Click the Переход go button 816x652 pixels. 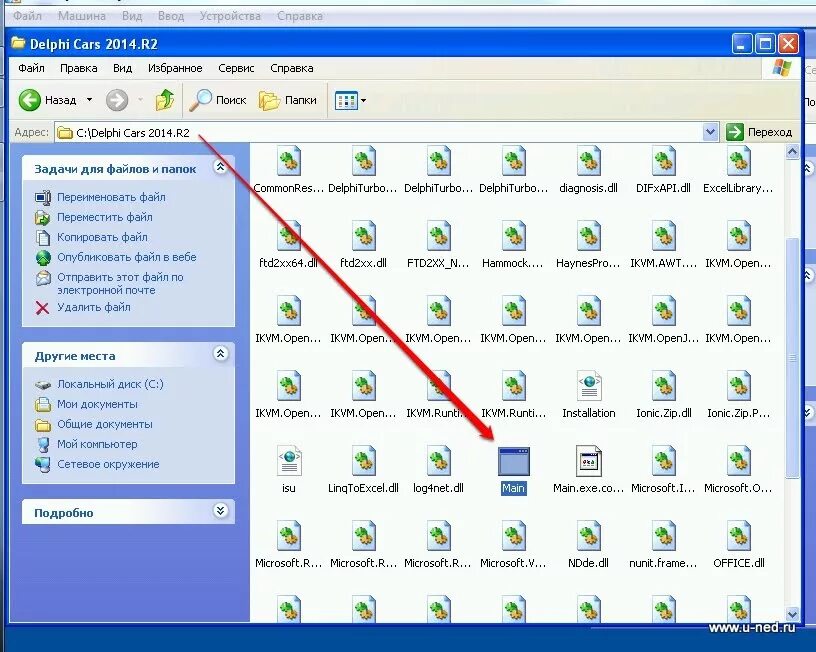tap(760, 132)
